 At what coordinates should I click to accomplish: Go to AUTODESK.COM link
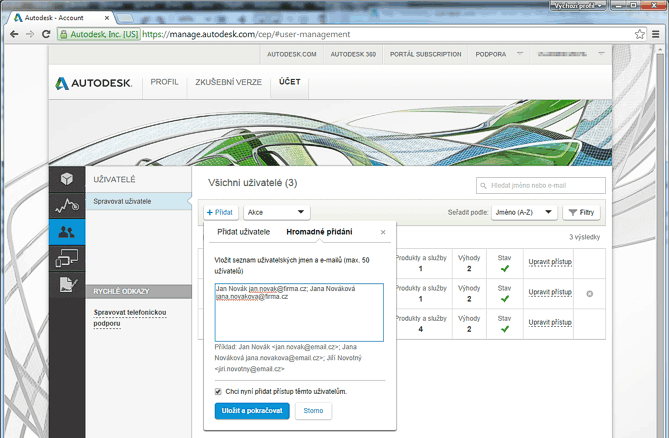(x=292, y=54)
